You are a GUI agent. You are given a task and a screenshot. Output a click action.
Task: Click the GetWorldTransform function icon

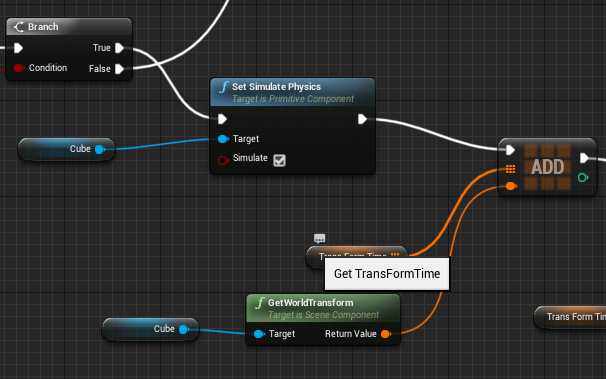pyautogui.click(x=260, y=303)
